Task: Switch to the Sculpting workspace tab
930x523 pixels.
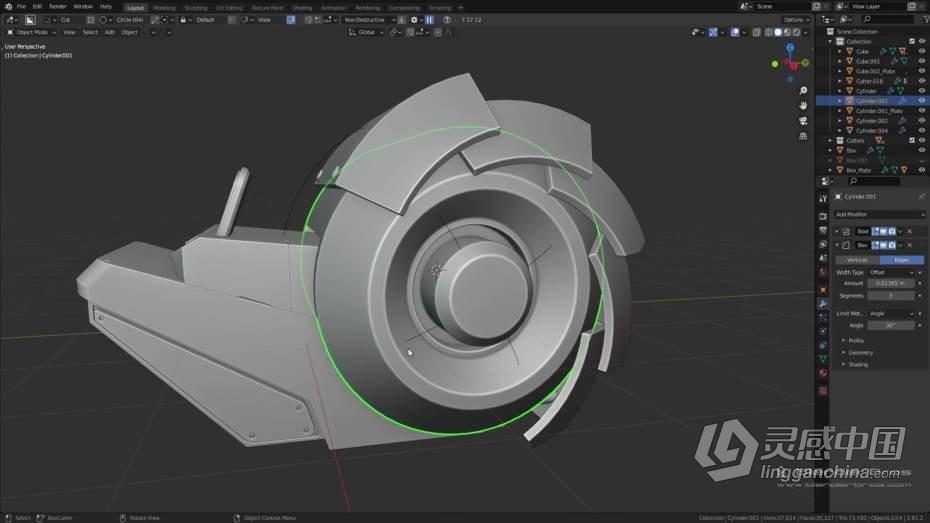Action: click(196, 8)
